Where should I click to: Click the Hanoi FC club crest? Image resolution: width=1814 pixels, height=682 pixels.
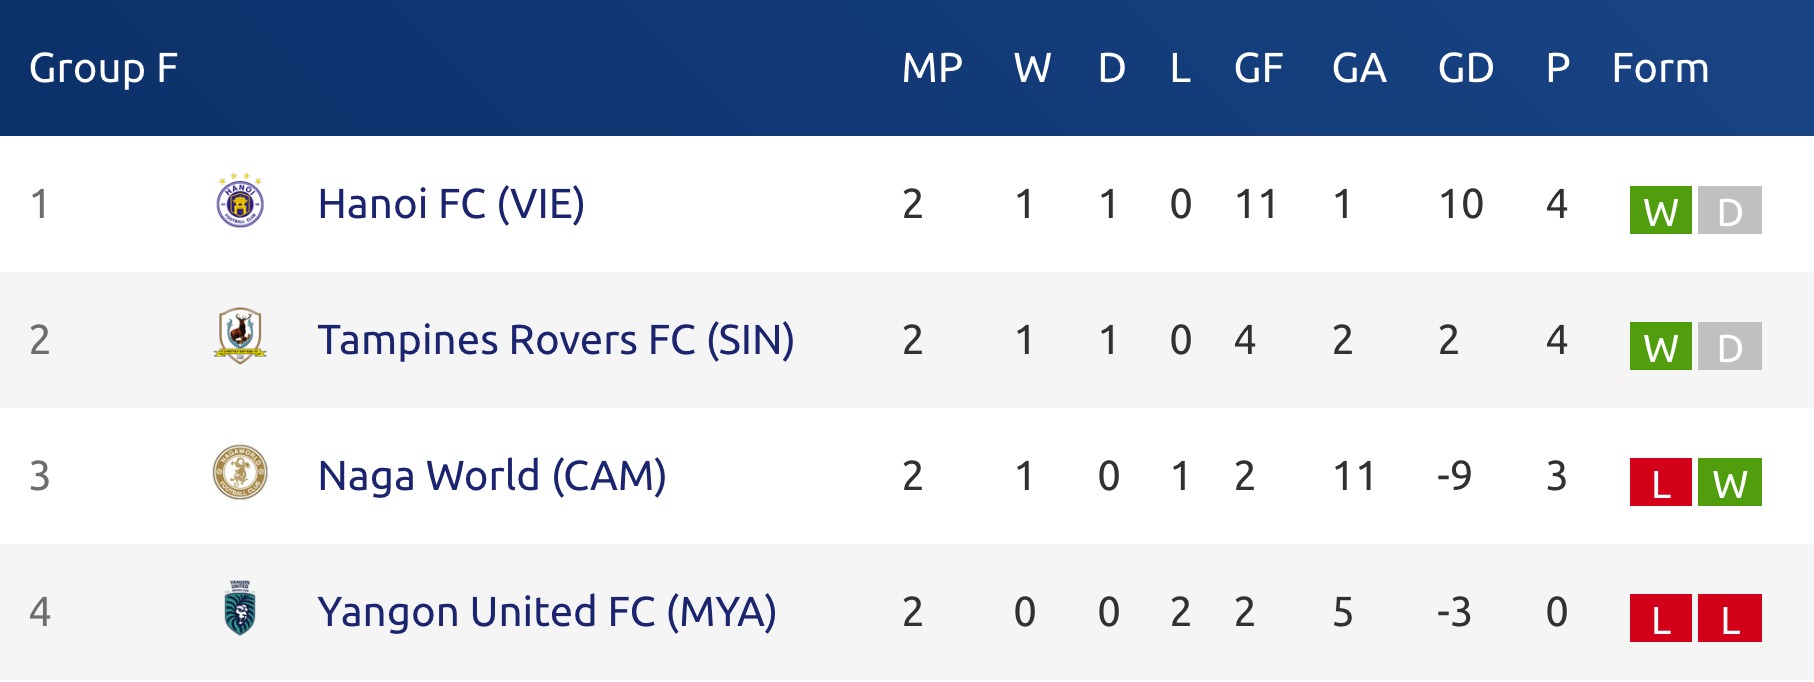[240, 201]
